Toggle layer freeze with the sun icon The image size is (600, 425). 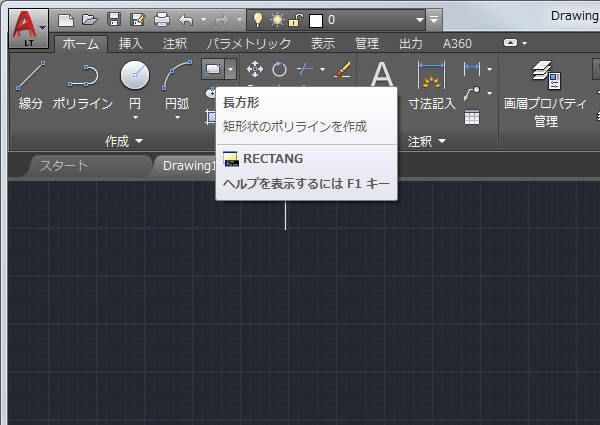[277, 20]
